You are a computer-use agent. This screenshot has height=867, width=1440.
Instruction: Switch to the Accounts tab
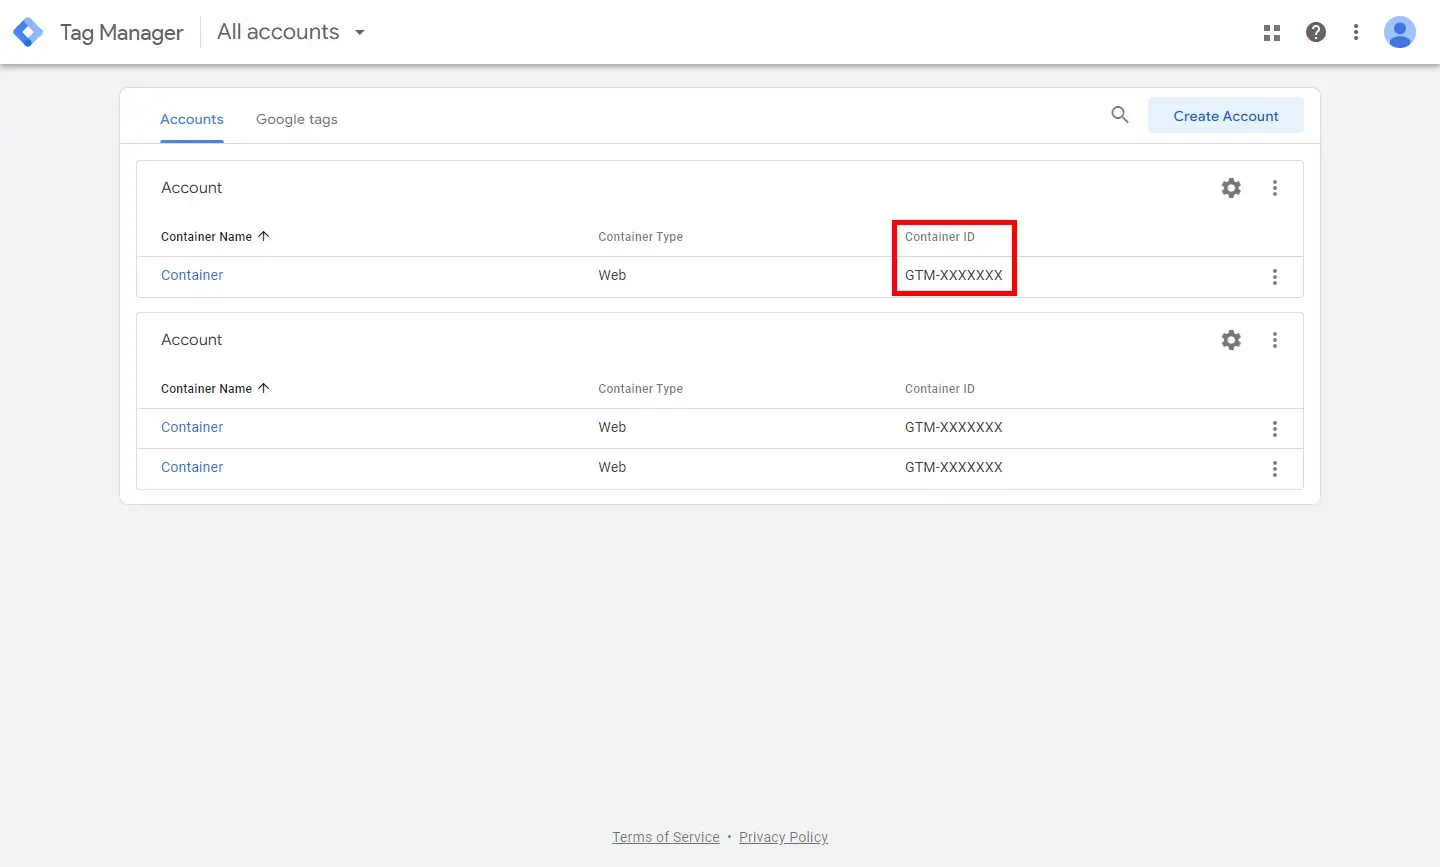click(192, 119)
